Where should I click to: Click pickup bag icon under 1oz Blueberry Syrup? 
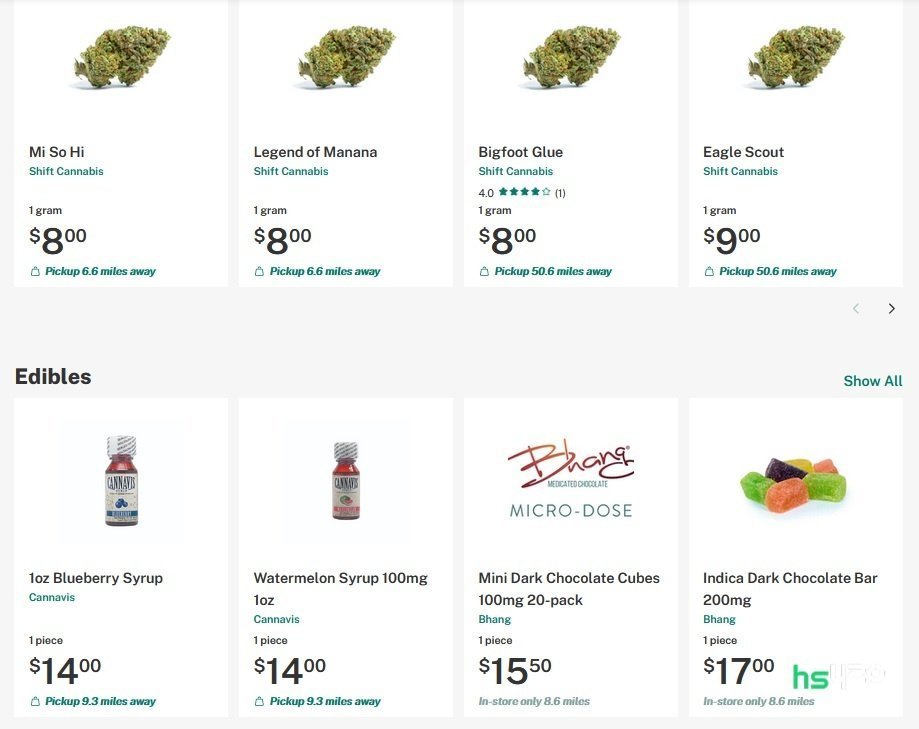click(35, 701)
